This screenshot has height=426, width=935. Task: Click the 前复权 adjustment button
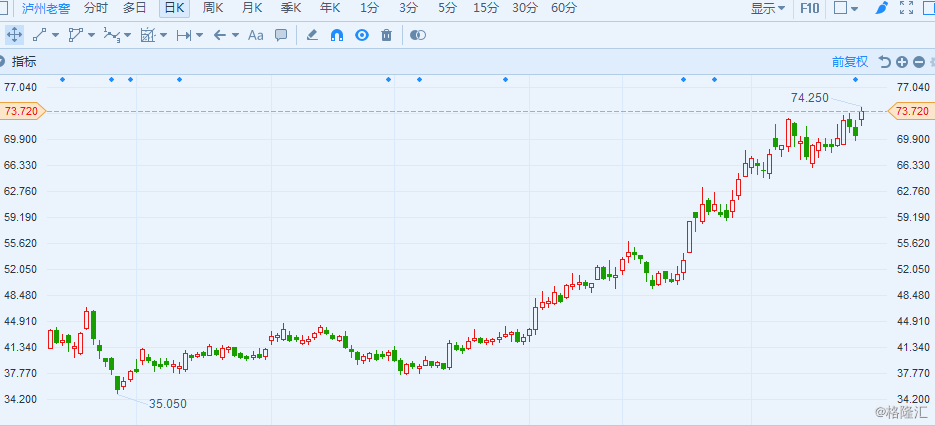850,61
